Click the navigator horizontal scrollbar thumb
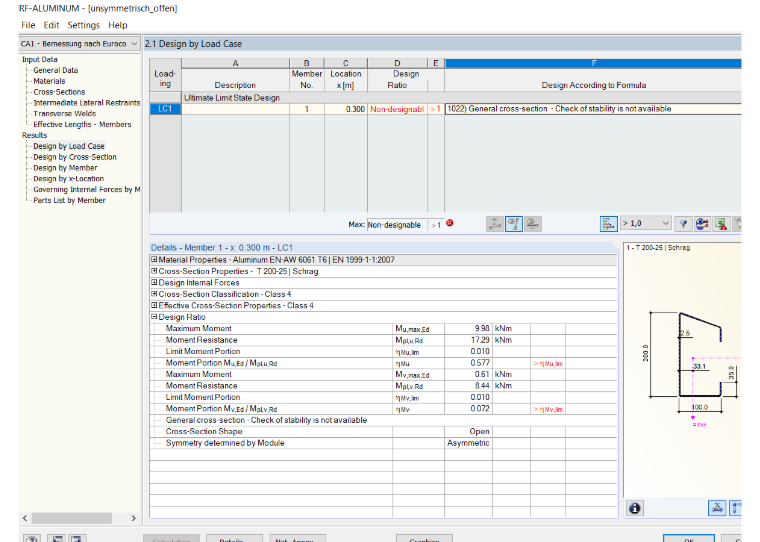The height and width of the screenshot is (542, 760). pos(72,518)
